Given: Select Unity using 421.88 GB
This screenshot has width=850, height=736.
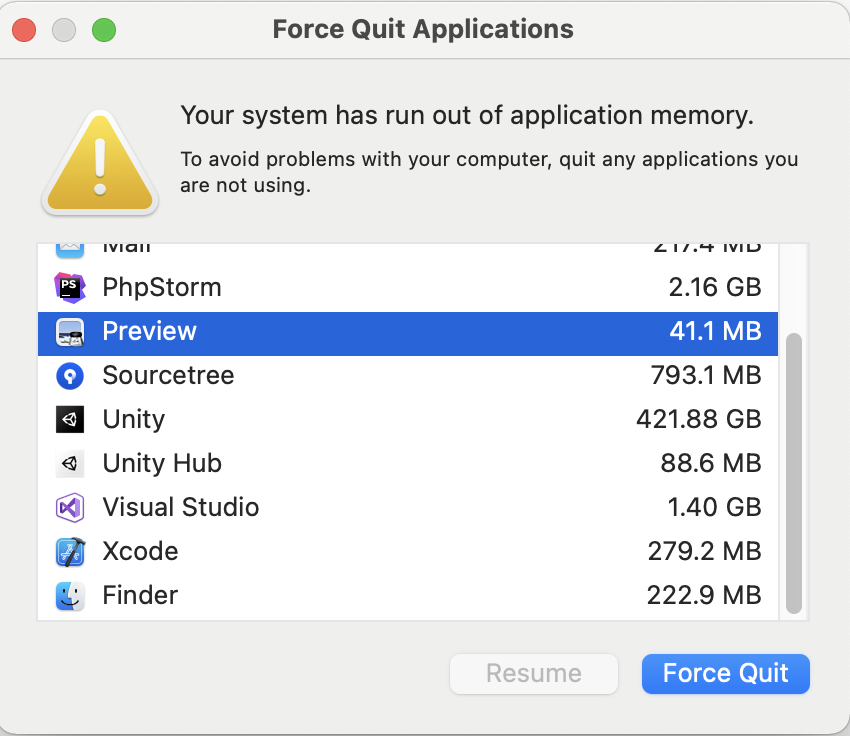Looking at the screenshot, I should tap(400, 420).
